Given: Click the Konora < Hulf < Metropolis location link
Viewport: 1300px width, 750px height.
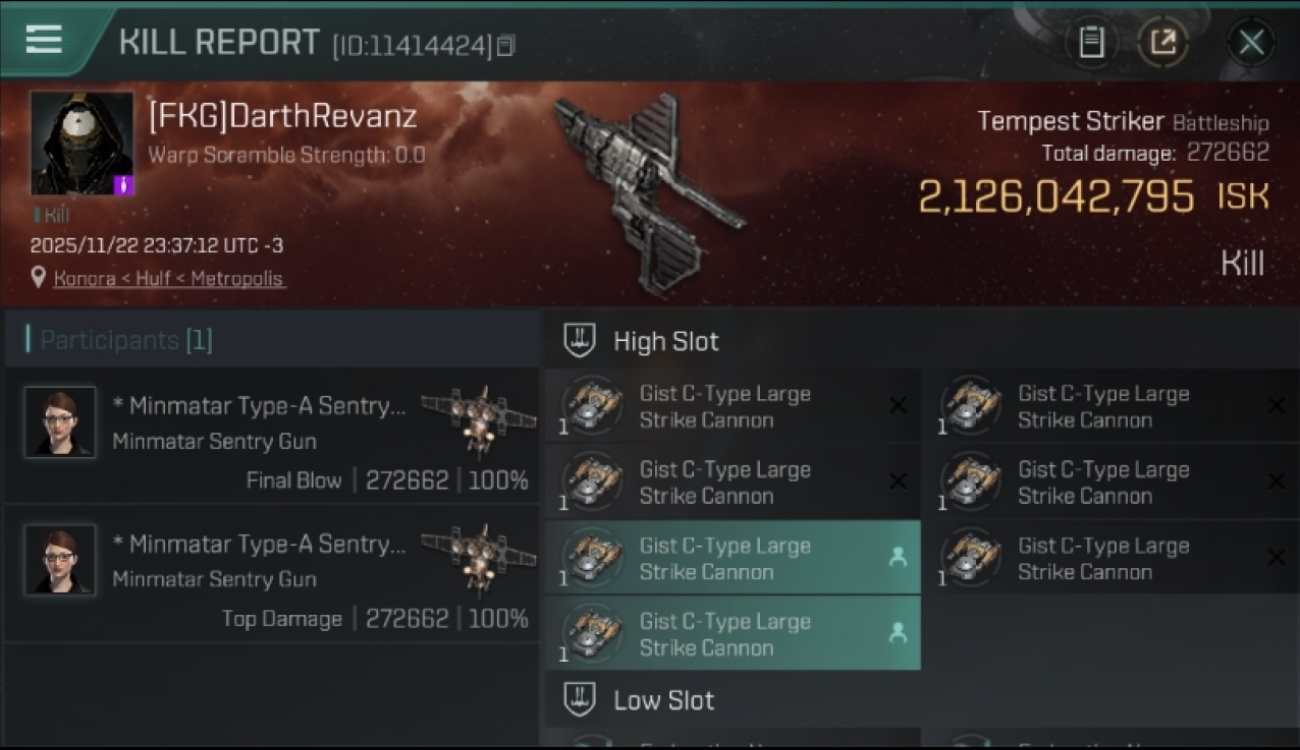Looking at the screenshot, I should coord(169,279).
